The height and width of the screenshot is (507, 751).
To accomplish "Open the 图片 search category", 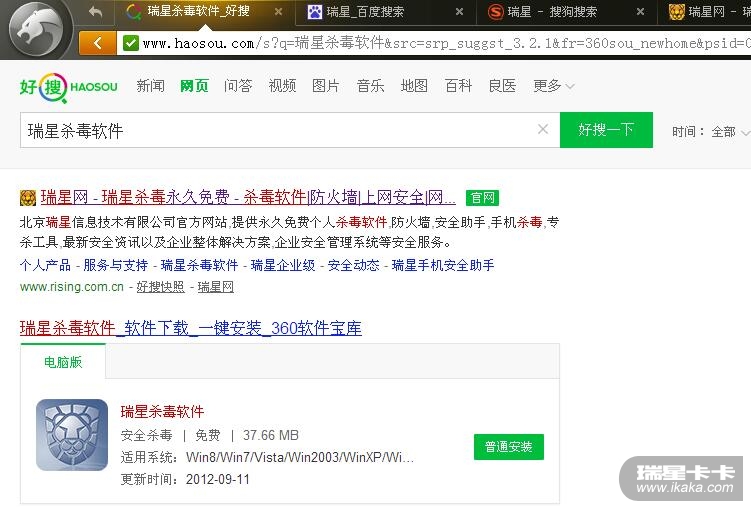I will [326, 86].
